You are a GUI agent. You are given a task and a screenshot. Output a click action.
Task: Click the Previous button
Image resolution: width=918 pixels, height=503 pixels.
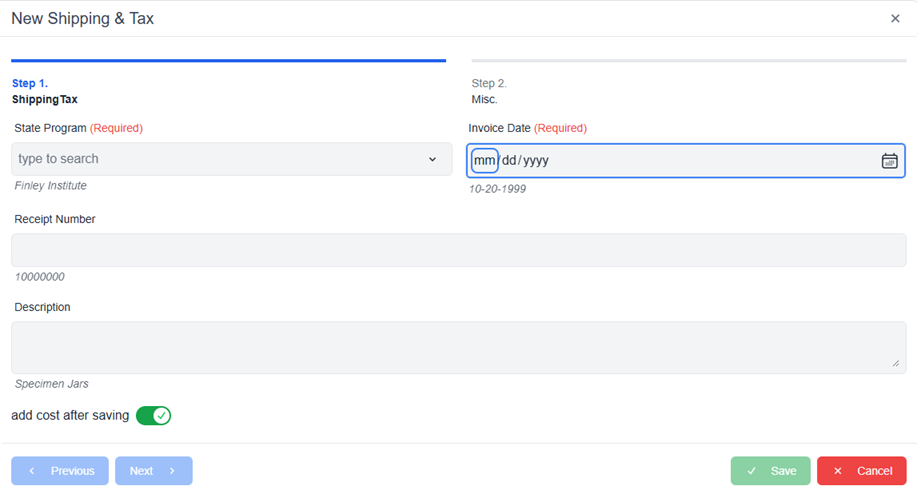click(x=60, y=471)
